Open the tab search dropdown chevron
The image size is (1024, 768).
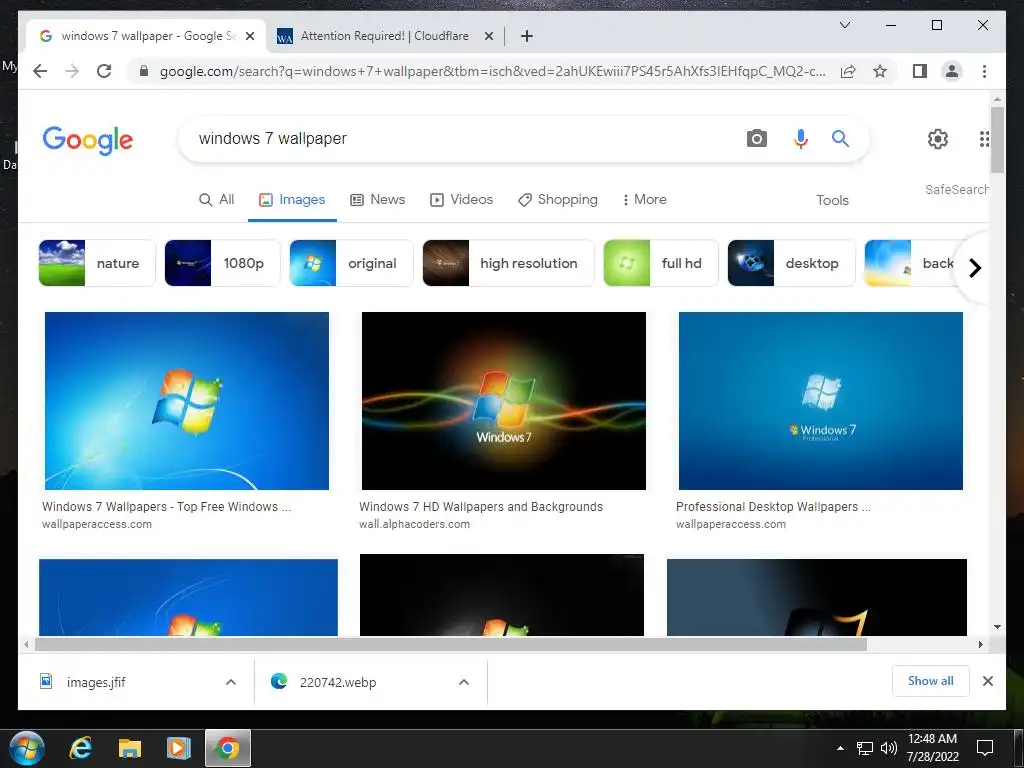pyautogui.click(x=844, y=25)
